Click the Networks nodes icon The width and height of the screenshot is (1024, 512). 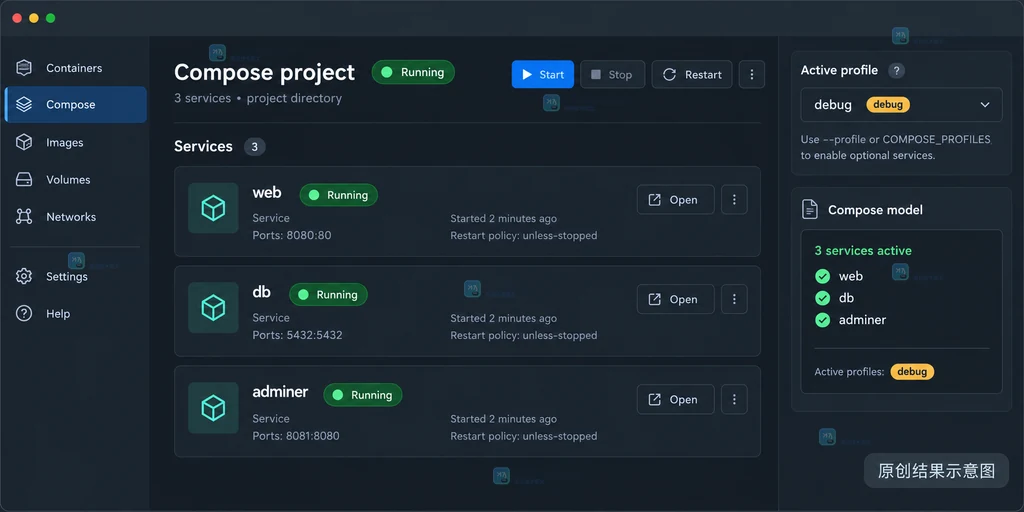point(24,217)
